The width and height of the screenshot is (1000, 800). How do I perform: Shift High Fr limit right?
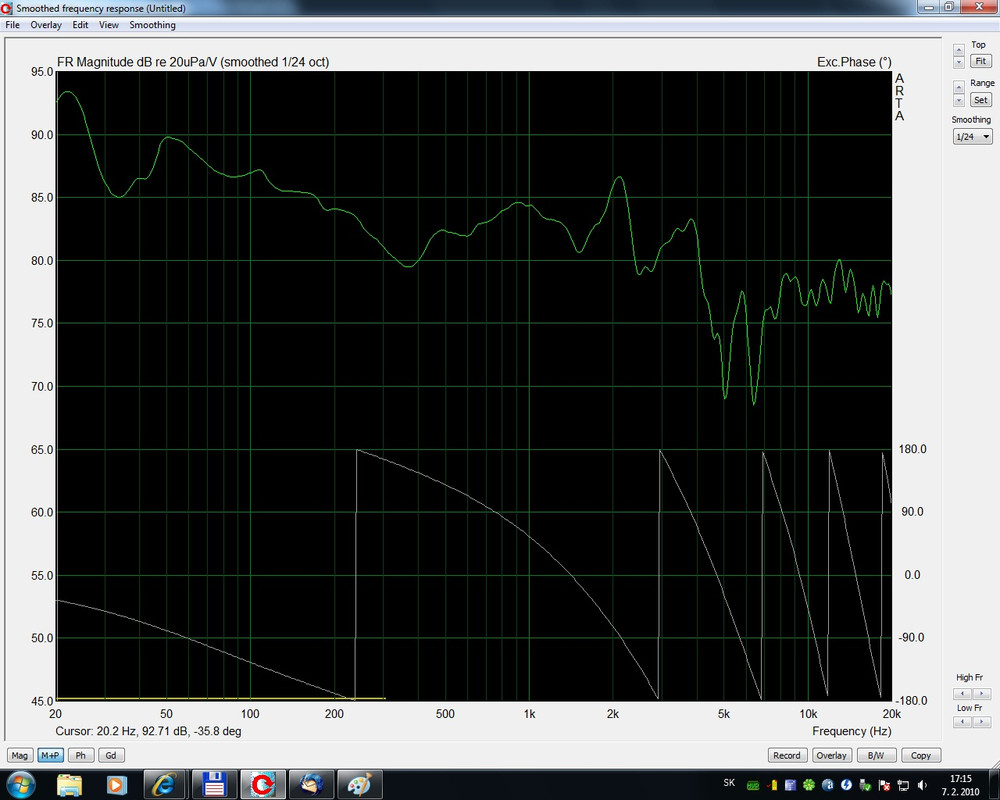(982, 693)
